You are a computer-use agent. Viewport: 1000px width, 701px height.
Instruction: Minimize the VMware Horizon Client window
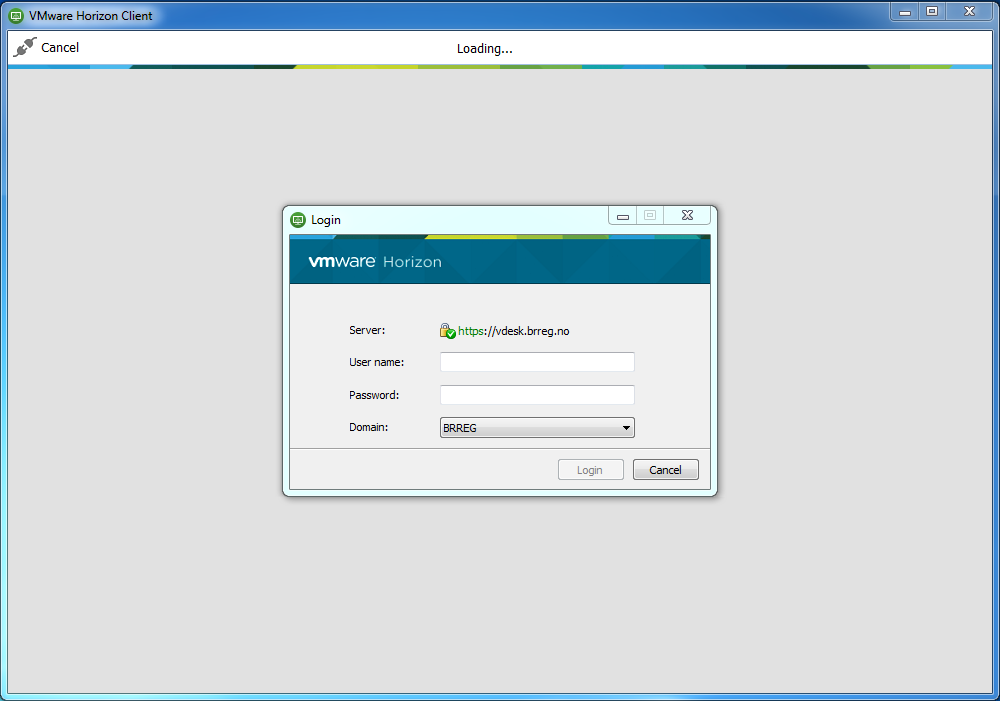click(904, 11)
